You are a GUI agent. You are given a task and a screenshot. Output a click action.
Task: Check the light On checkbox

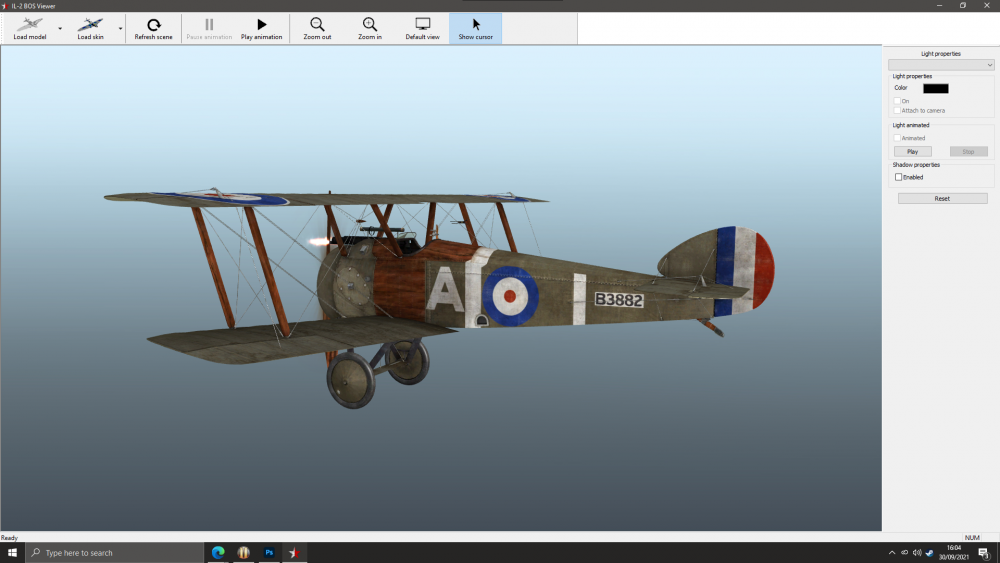click(x=897, y=101)
